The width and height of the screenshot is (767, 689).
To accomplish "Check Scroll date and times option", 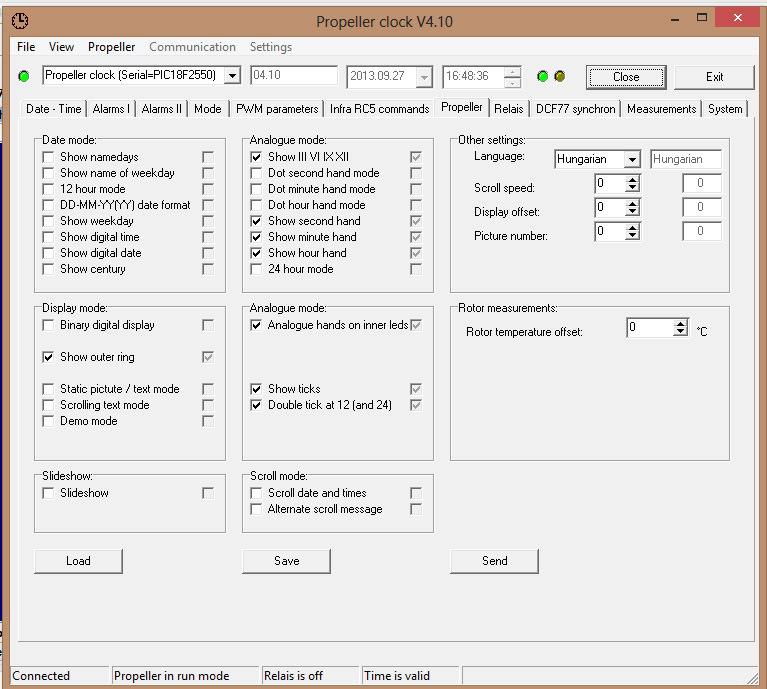I will click(256, 493).
